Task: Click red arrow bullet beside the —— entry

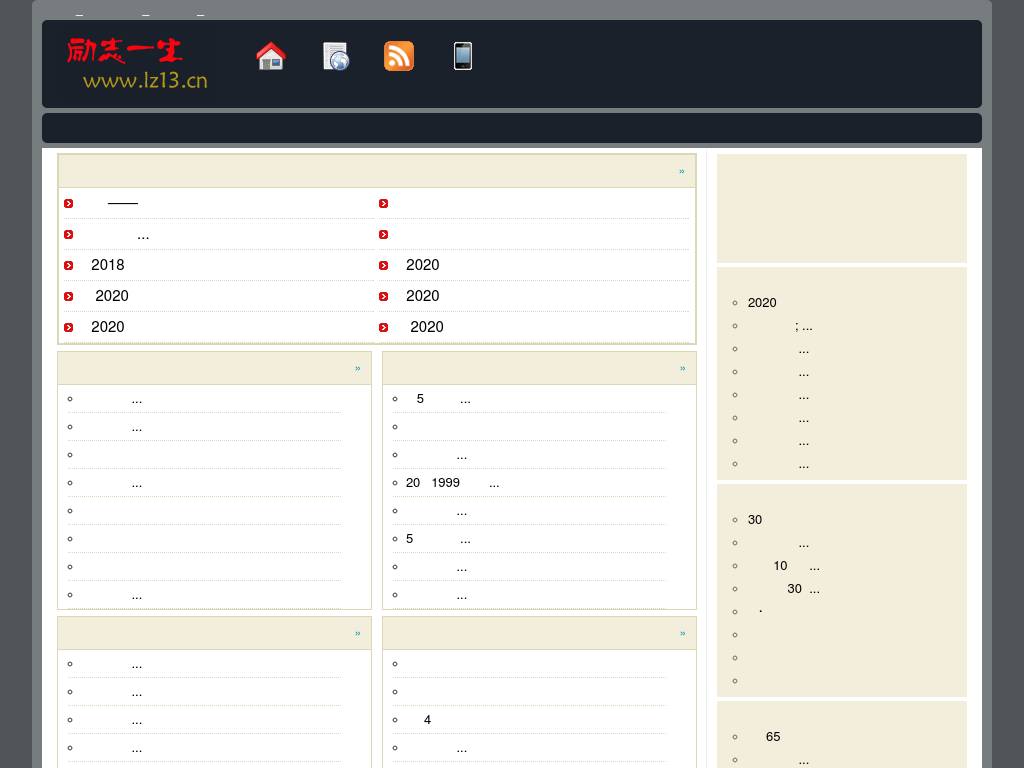Action: pos(69,204)
